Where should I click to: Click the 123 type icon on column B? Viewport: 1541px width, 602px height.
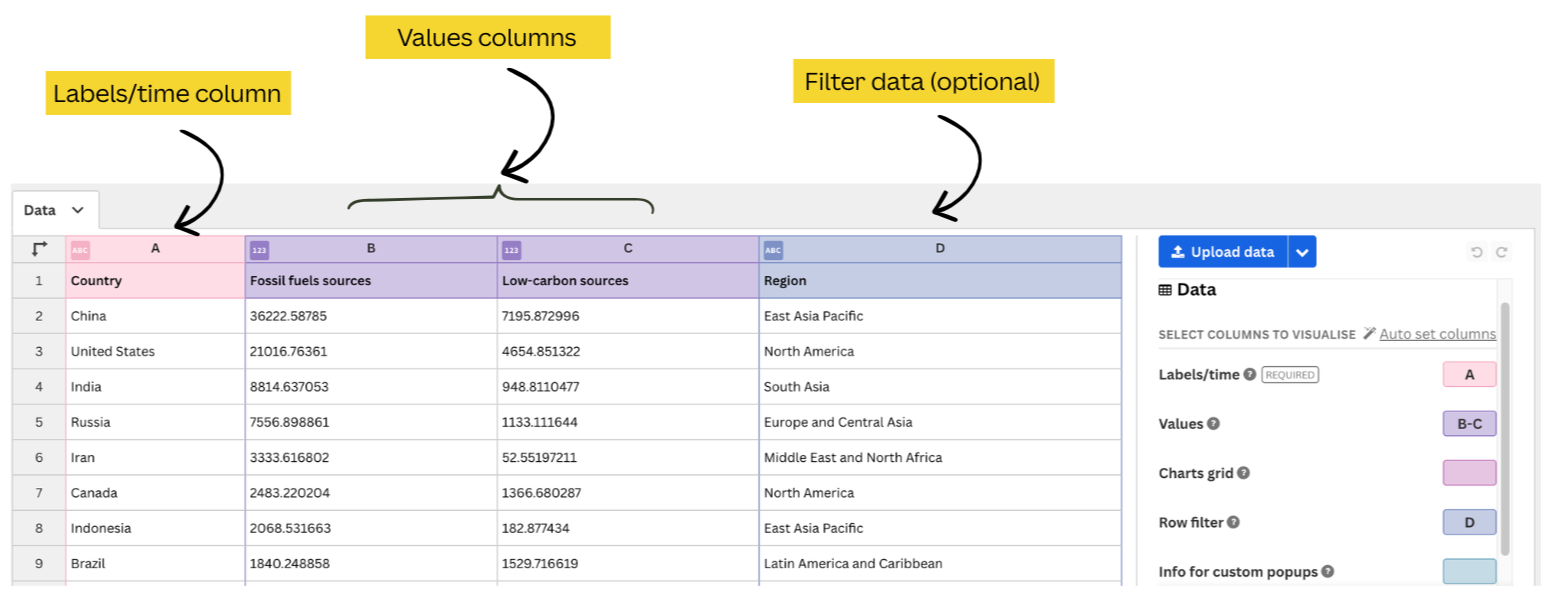click(x=258, y=247)
